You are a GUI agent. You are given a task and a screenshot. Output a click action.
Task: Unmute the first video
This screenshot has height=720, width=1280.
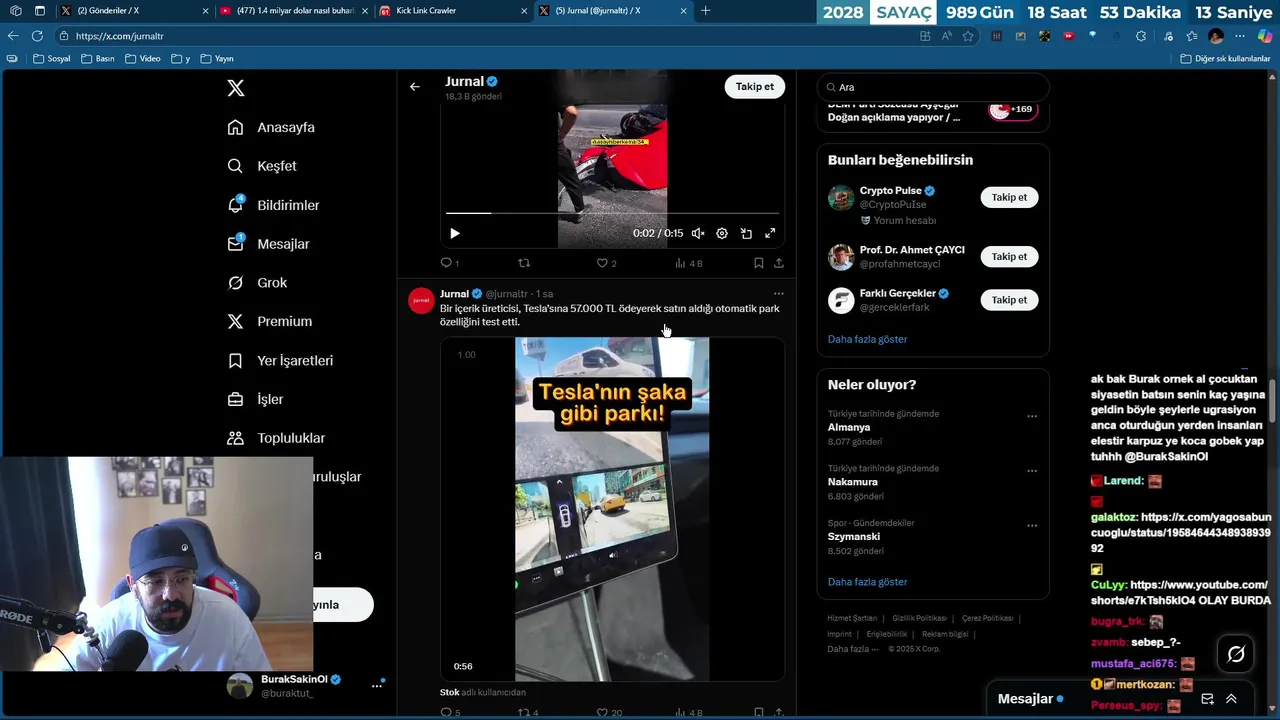[698, 233]
